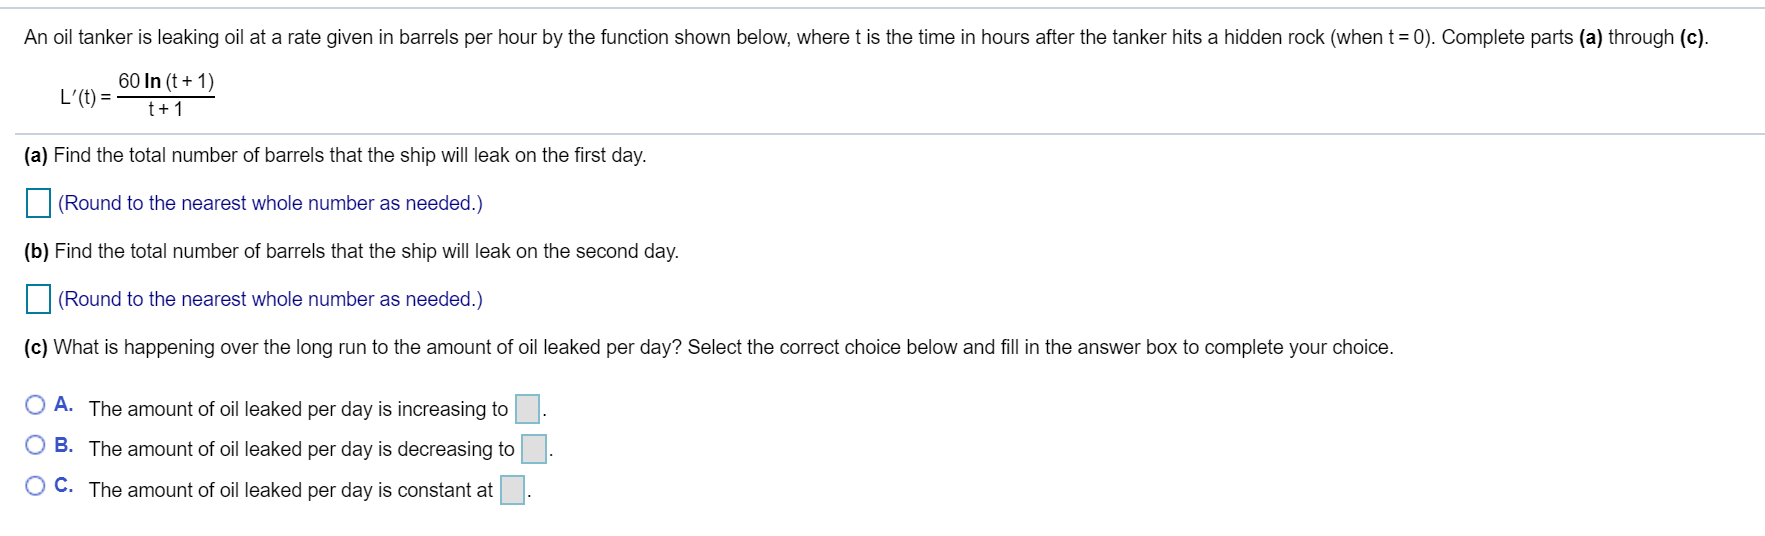
Task: Click the fill-in box after "decreasing to"
Action: coord(534,449)
